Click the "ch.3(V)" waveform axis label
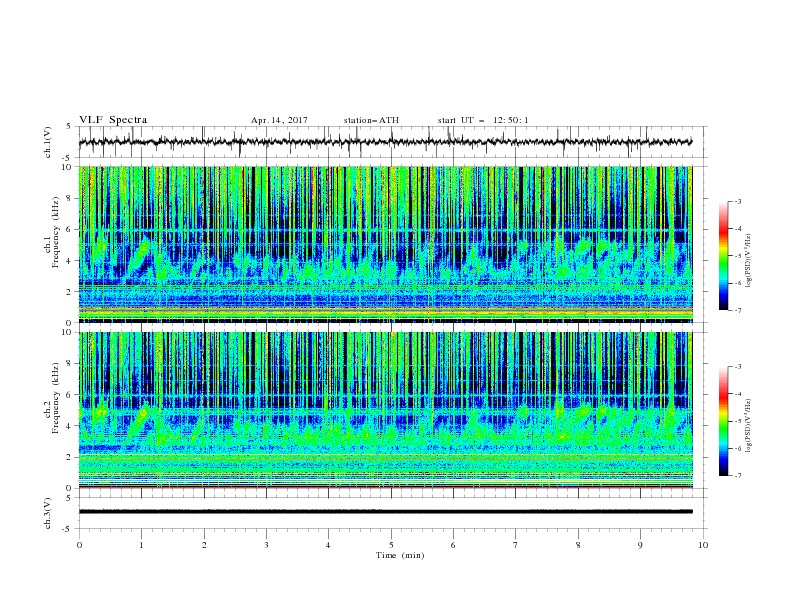The height and width of the screenshot is (612, 792). click(48, 513)
